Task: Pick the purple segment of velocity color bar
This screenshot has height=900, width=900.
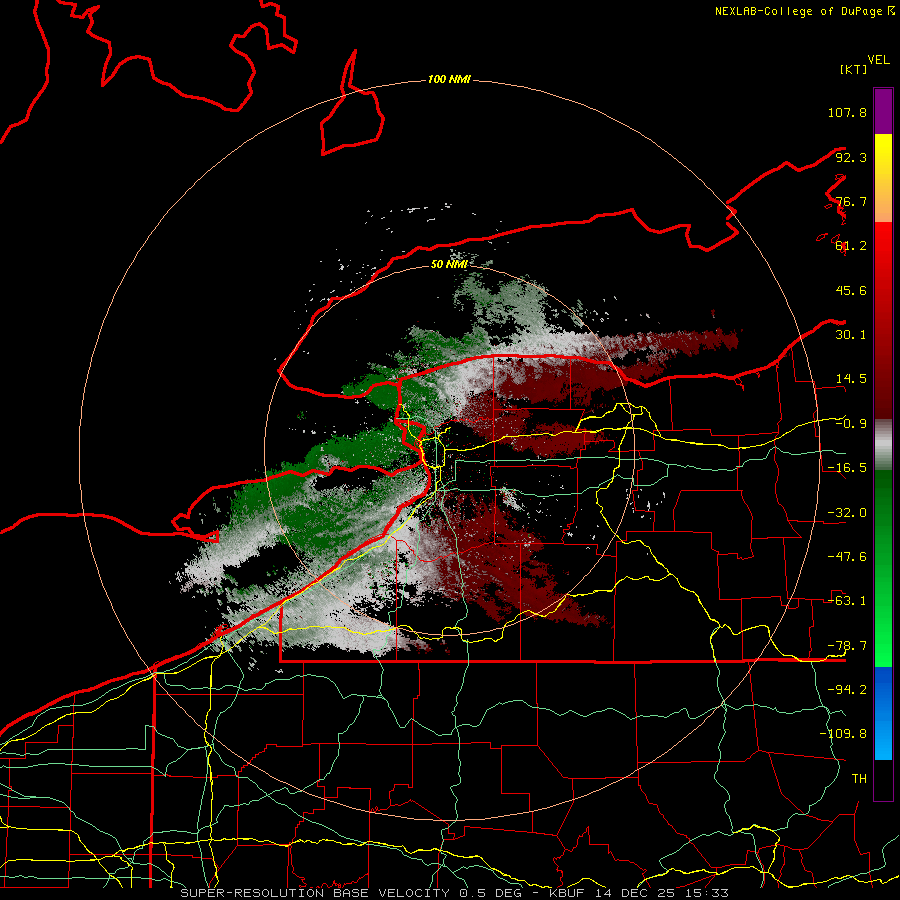Action: [883, 111]
